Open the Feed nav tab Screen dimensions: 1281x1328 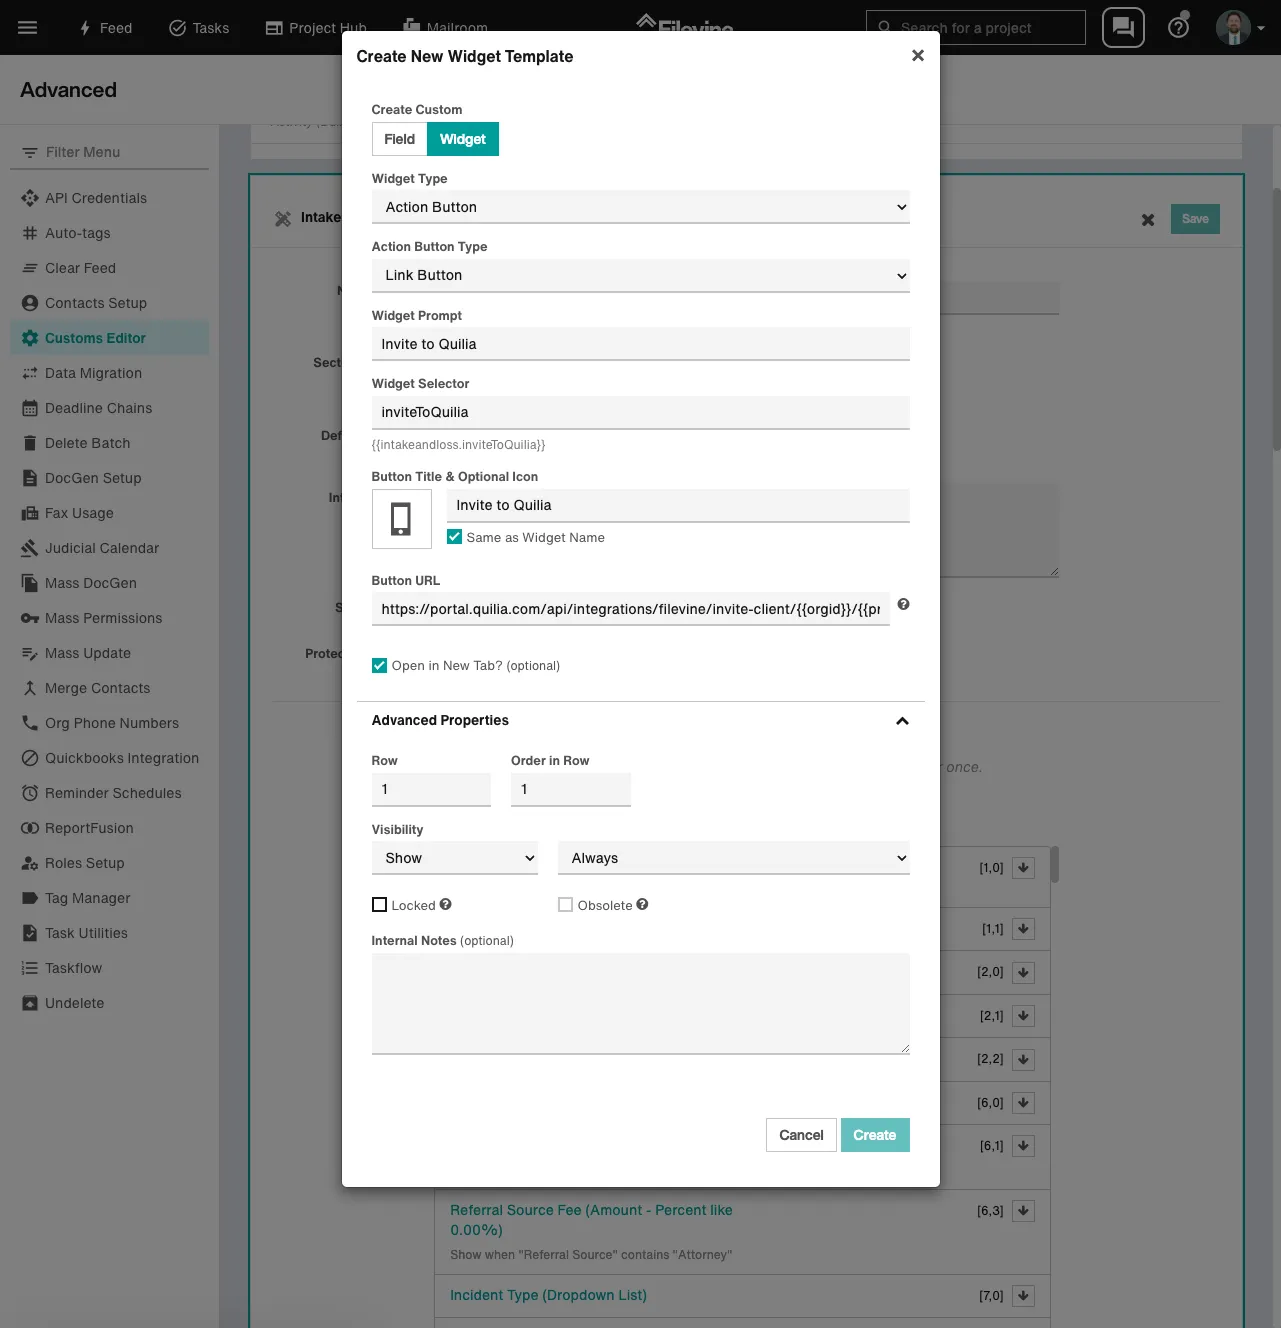click(x=105, y=28)
